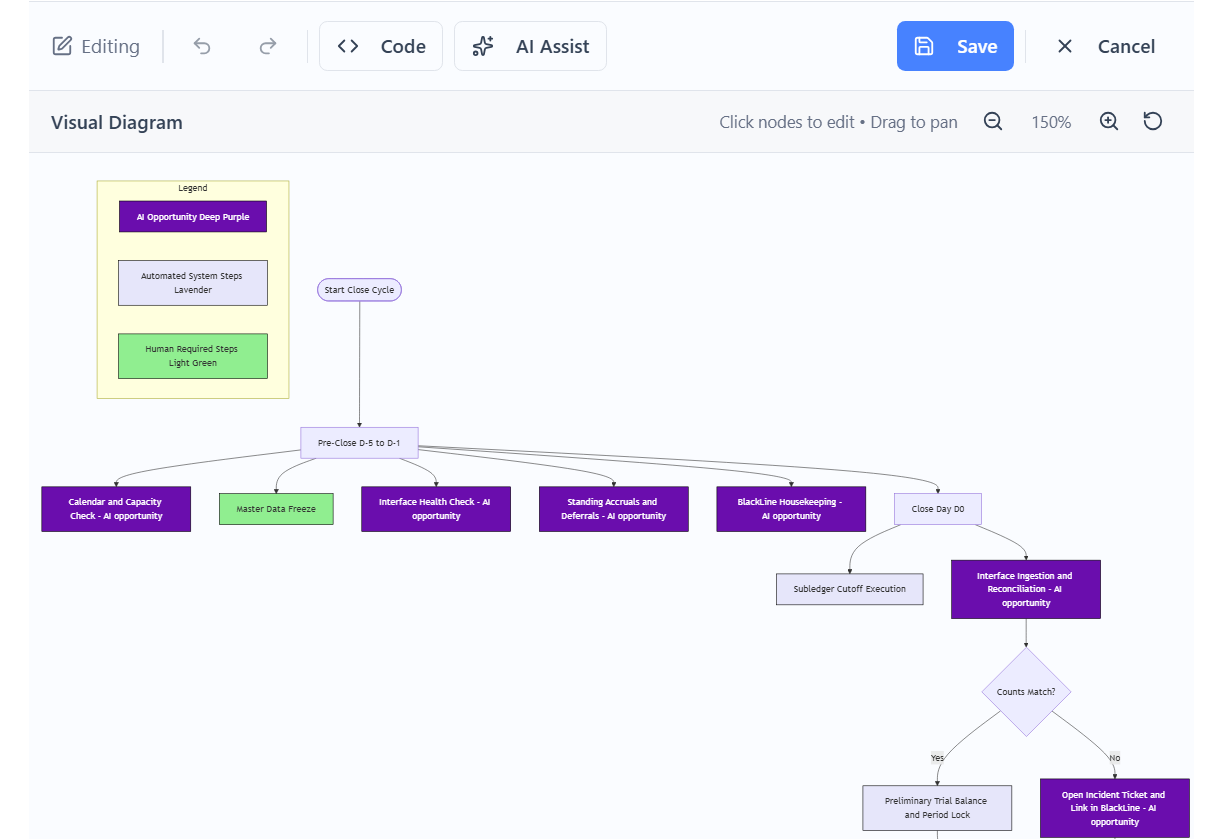
Task: Select the Start Close Cycle node
Action: coord(359,289)
